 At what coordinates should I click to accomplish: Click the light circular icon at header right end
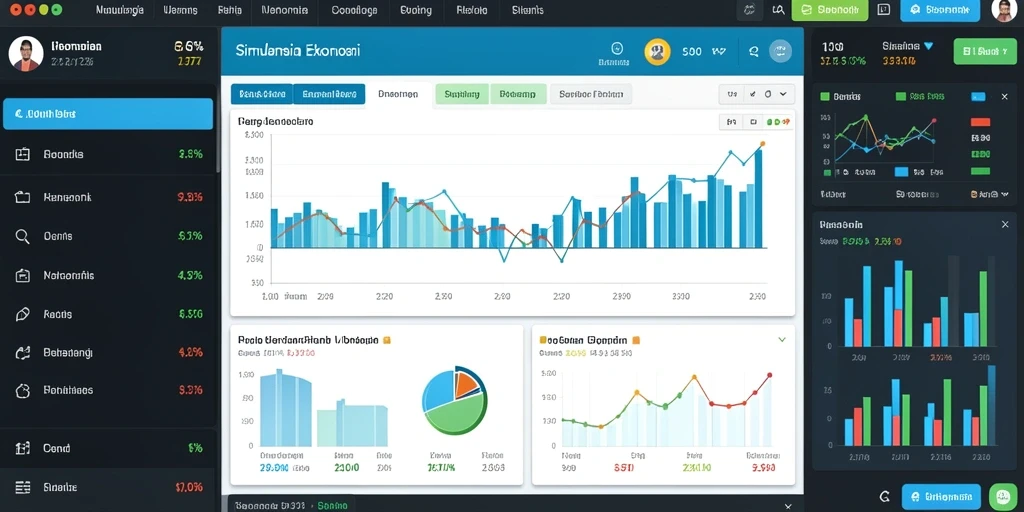pyautogui.click(x=780, y=51)
